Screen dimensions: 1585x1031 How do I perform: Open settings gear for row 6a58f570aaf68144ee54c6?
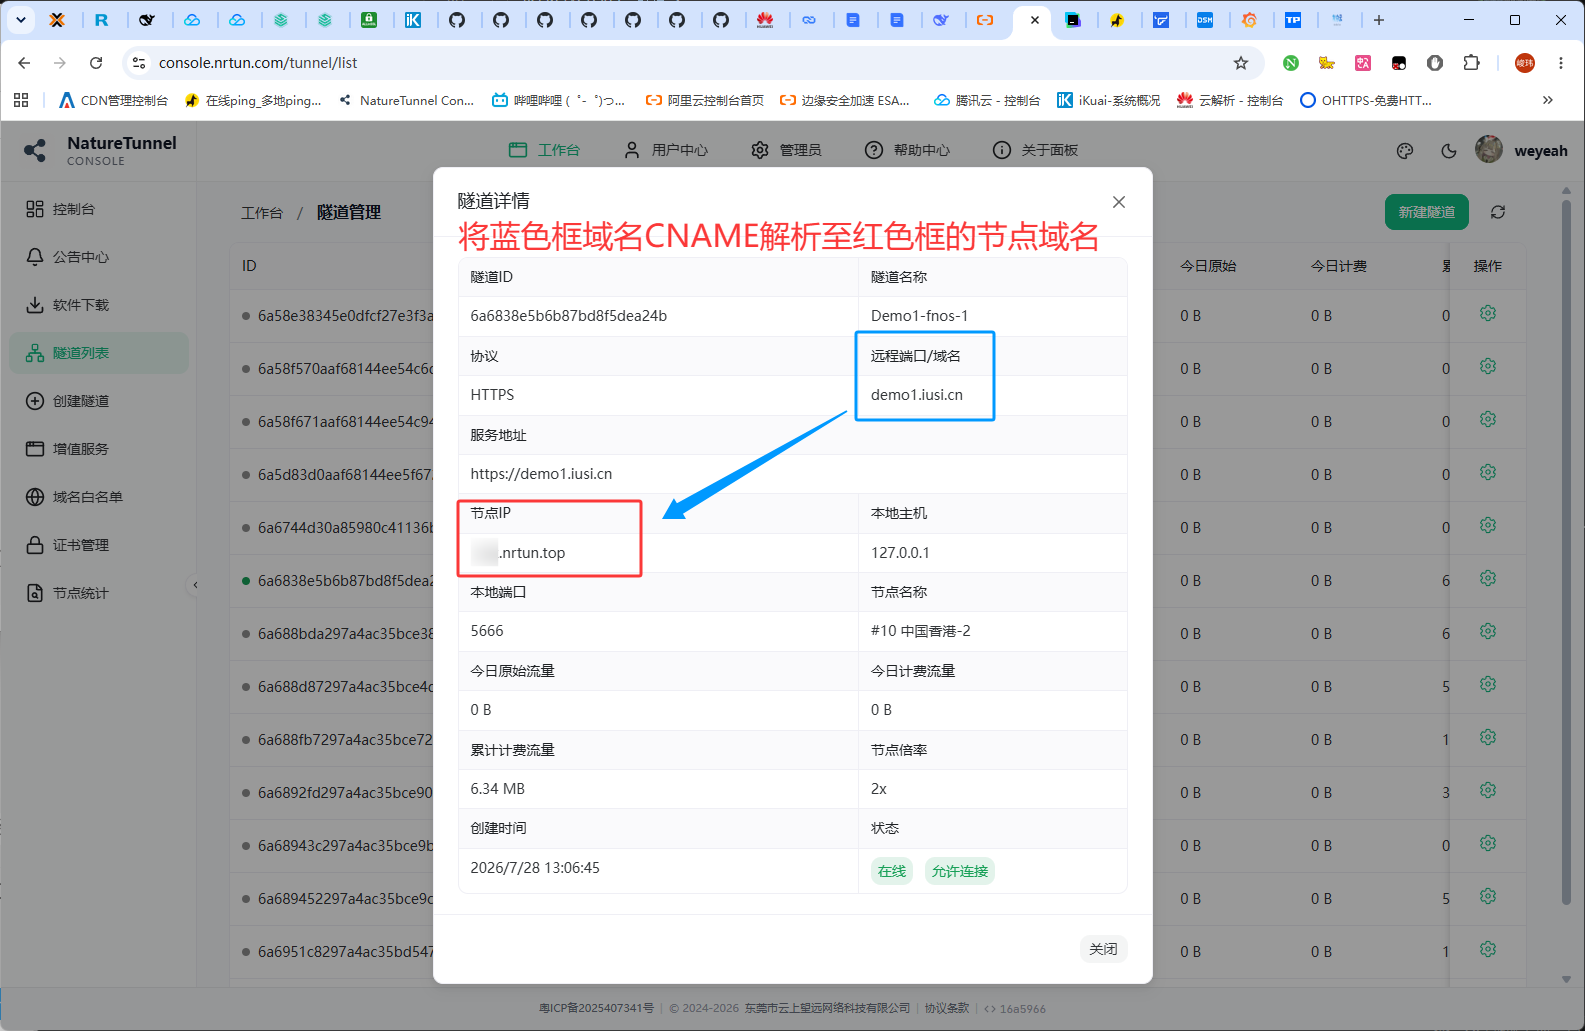pyautogui.click(x=1488, y=367)
